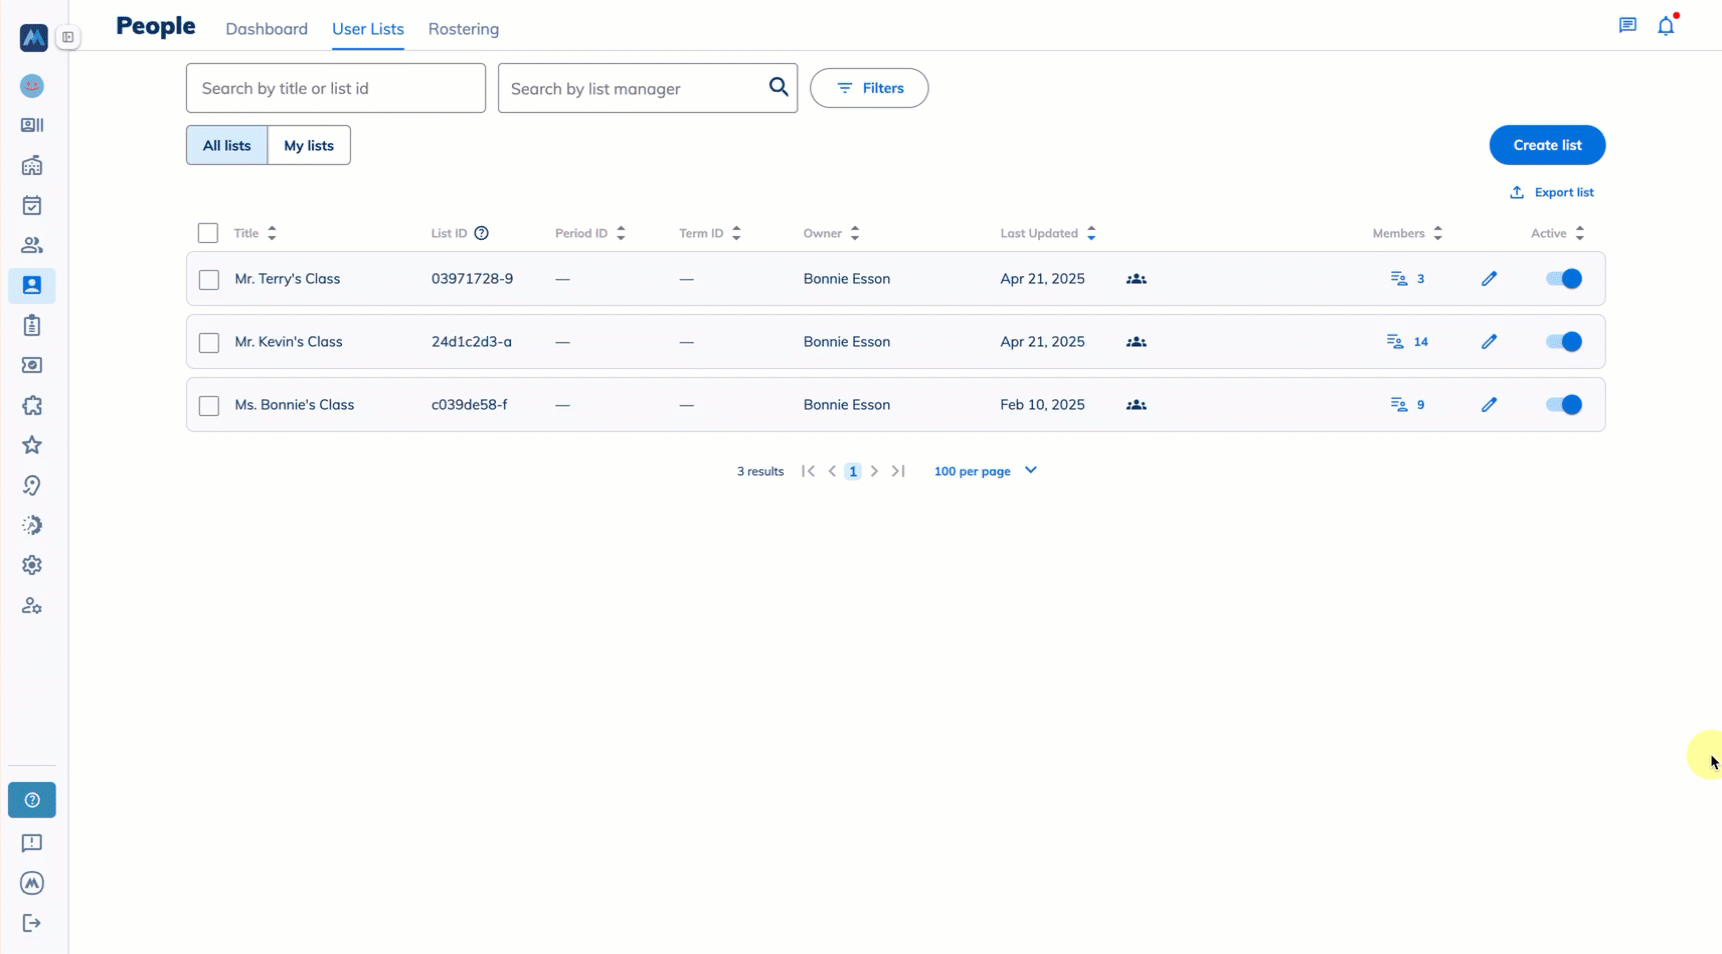Open the Filters button

coord(869,88)
